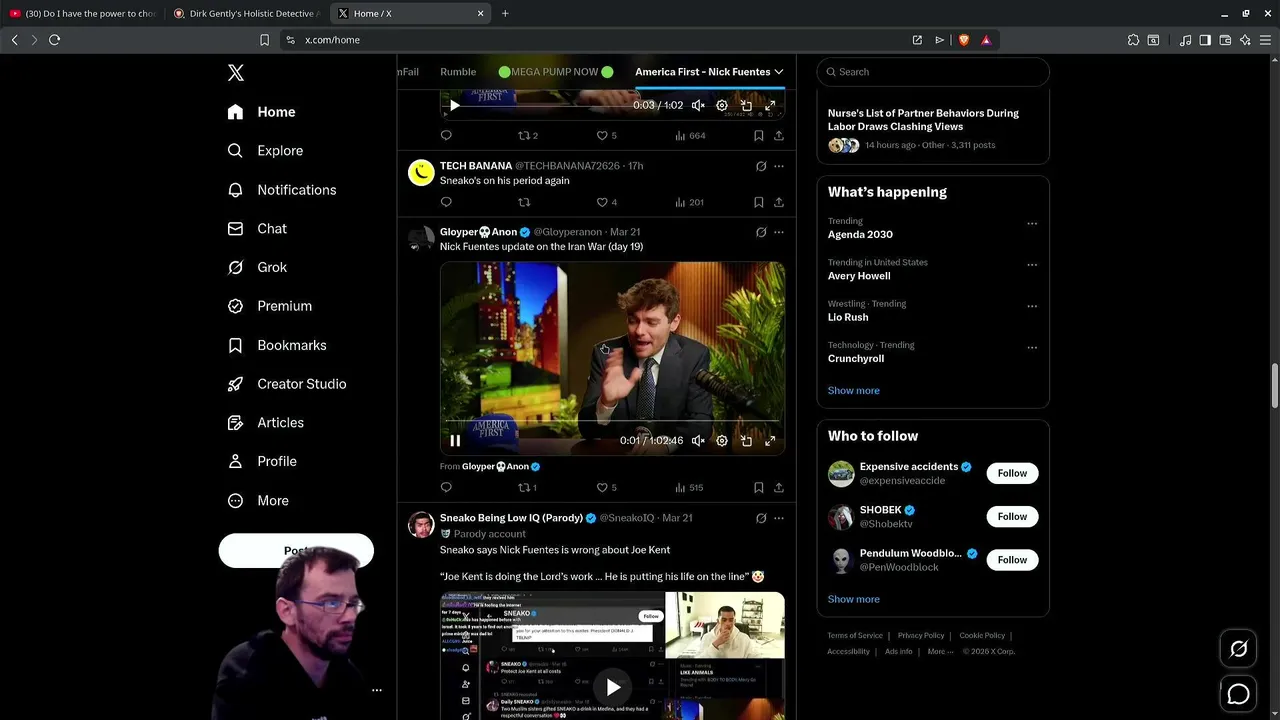Switch to Dirk Gently's Holistic Detective browser tab
1280x720 pixels.
247,14
